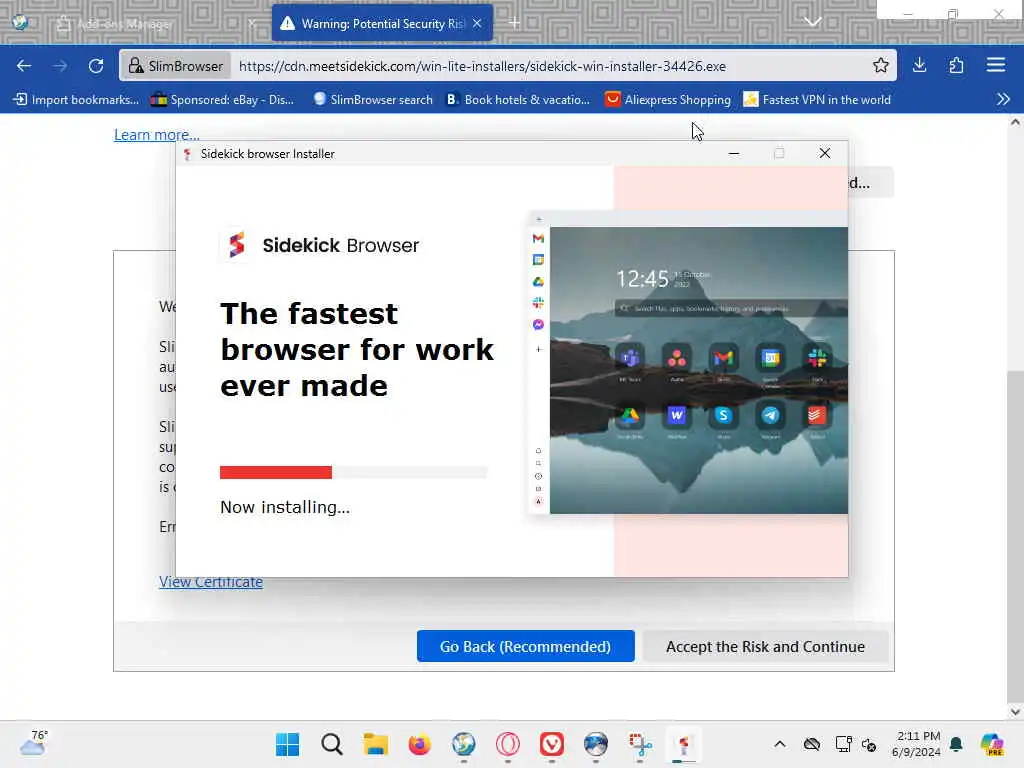Image resolution: width=1024 pixels, height=768 pixels.
Task: Open Windows taskbar search
Action: 332,744
